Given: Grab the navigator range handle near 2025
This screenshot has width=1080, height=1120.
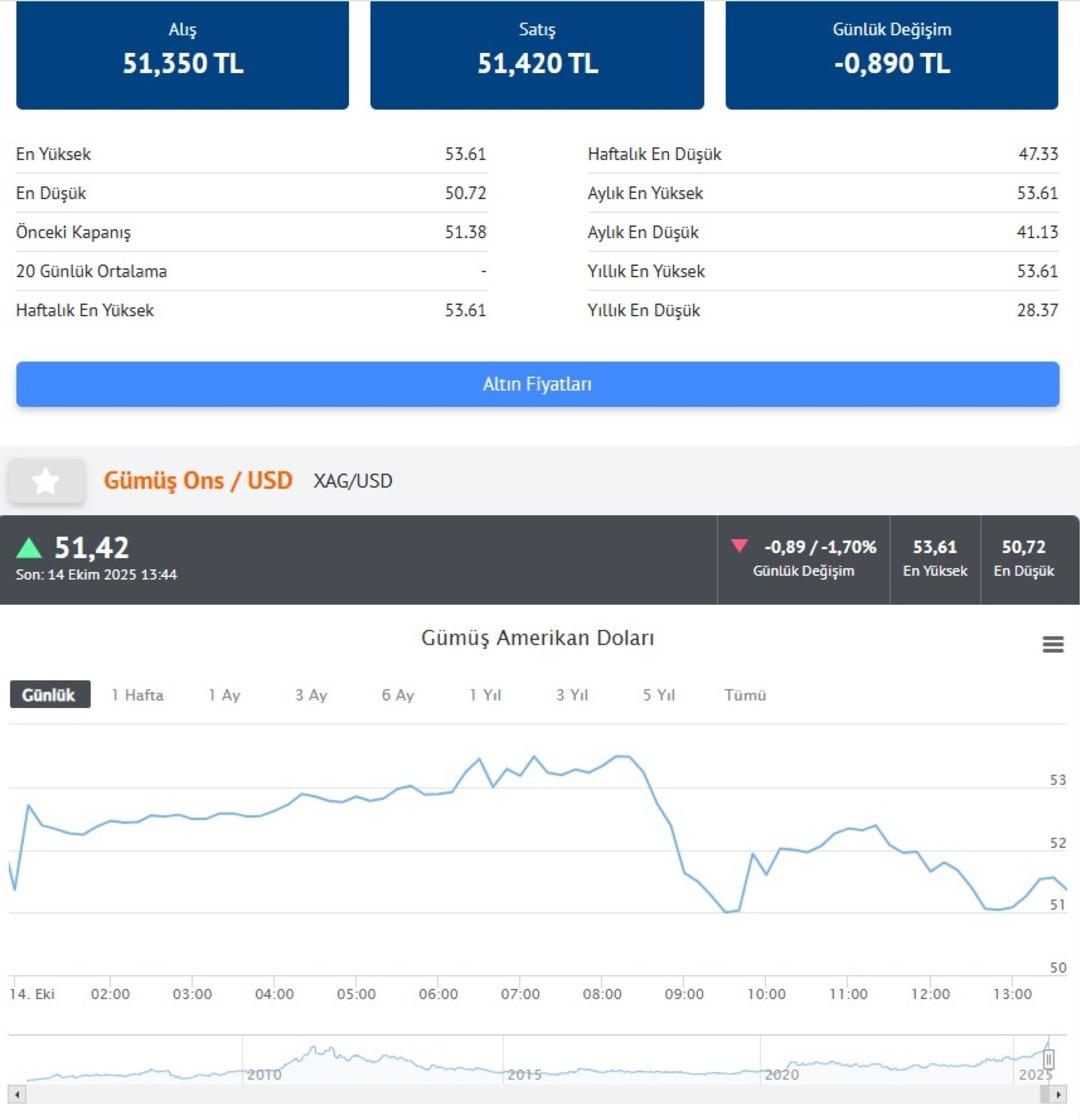Looking at the screenshot, I should click(x=1049, y=1059).
